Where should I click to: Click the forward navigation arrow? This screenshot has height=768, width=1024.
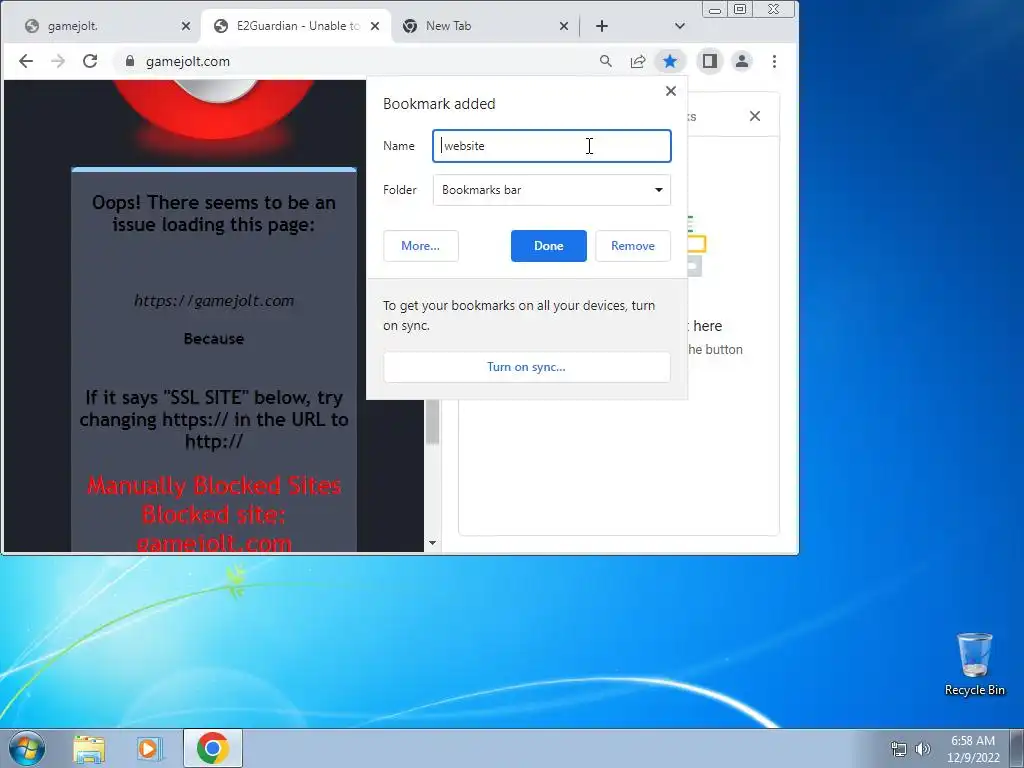point(58,61)
